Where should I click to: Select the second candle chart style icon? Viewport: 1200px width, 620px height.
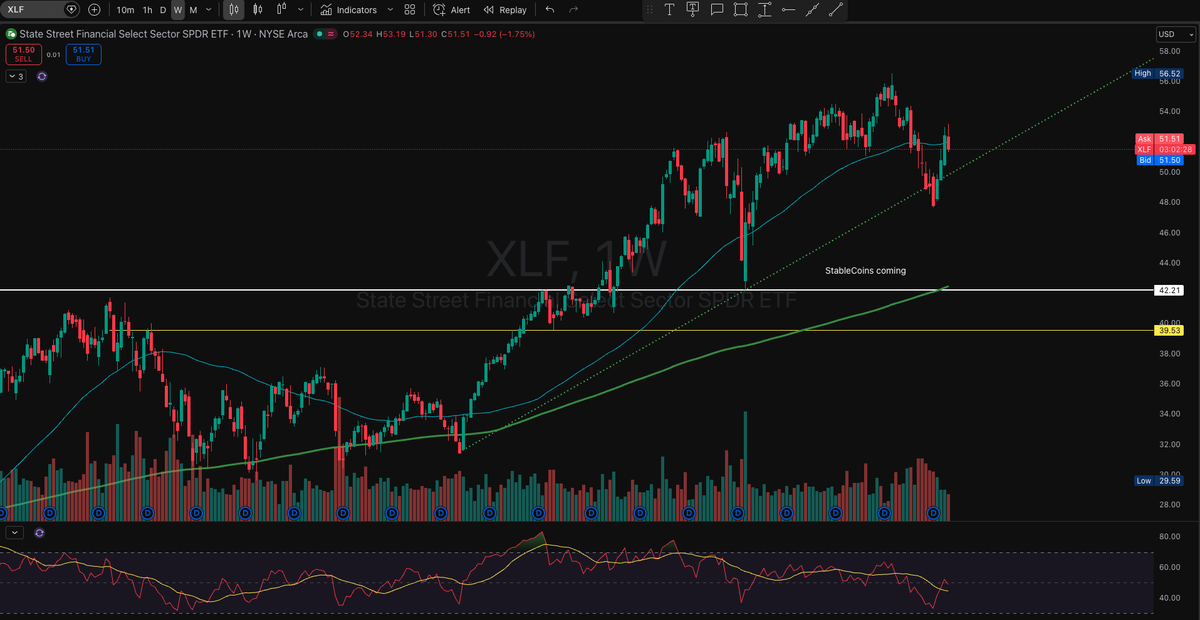coord(258,10)
